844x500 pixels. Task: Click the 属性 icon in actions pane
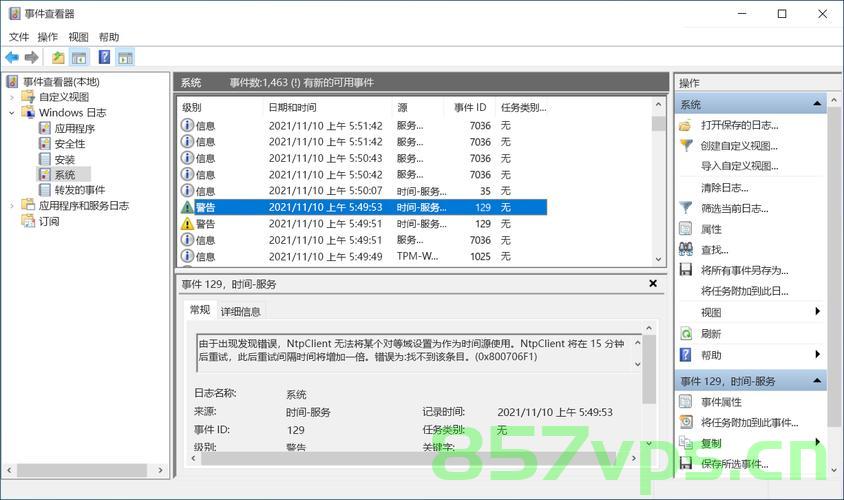686,229
